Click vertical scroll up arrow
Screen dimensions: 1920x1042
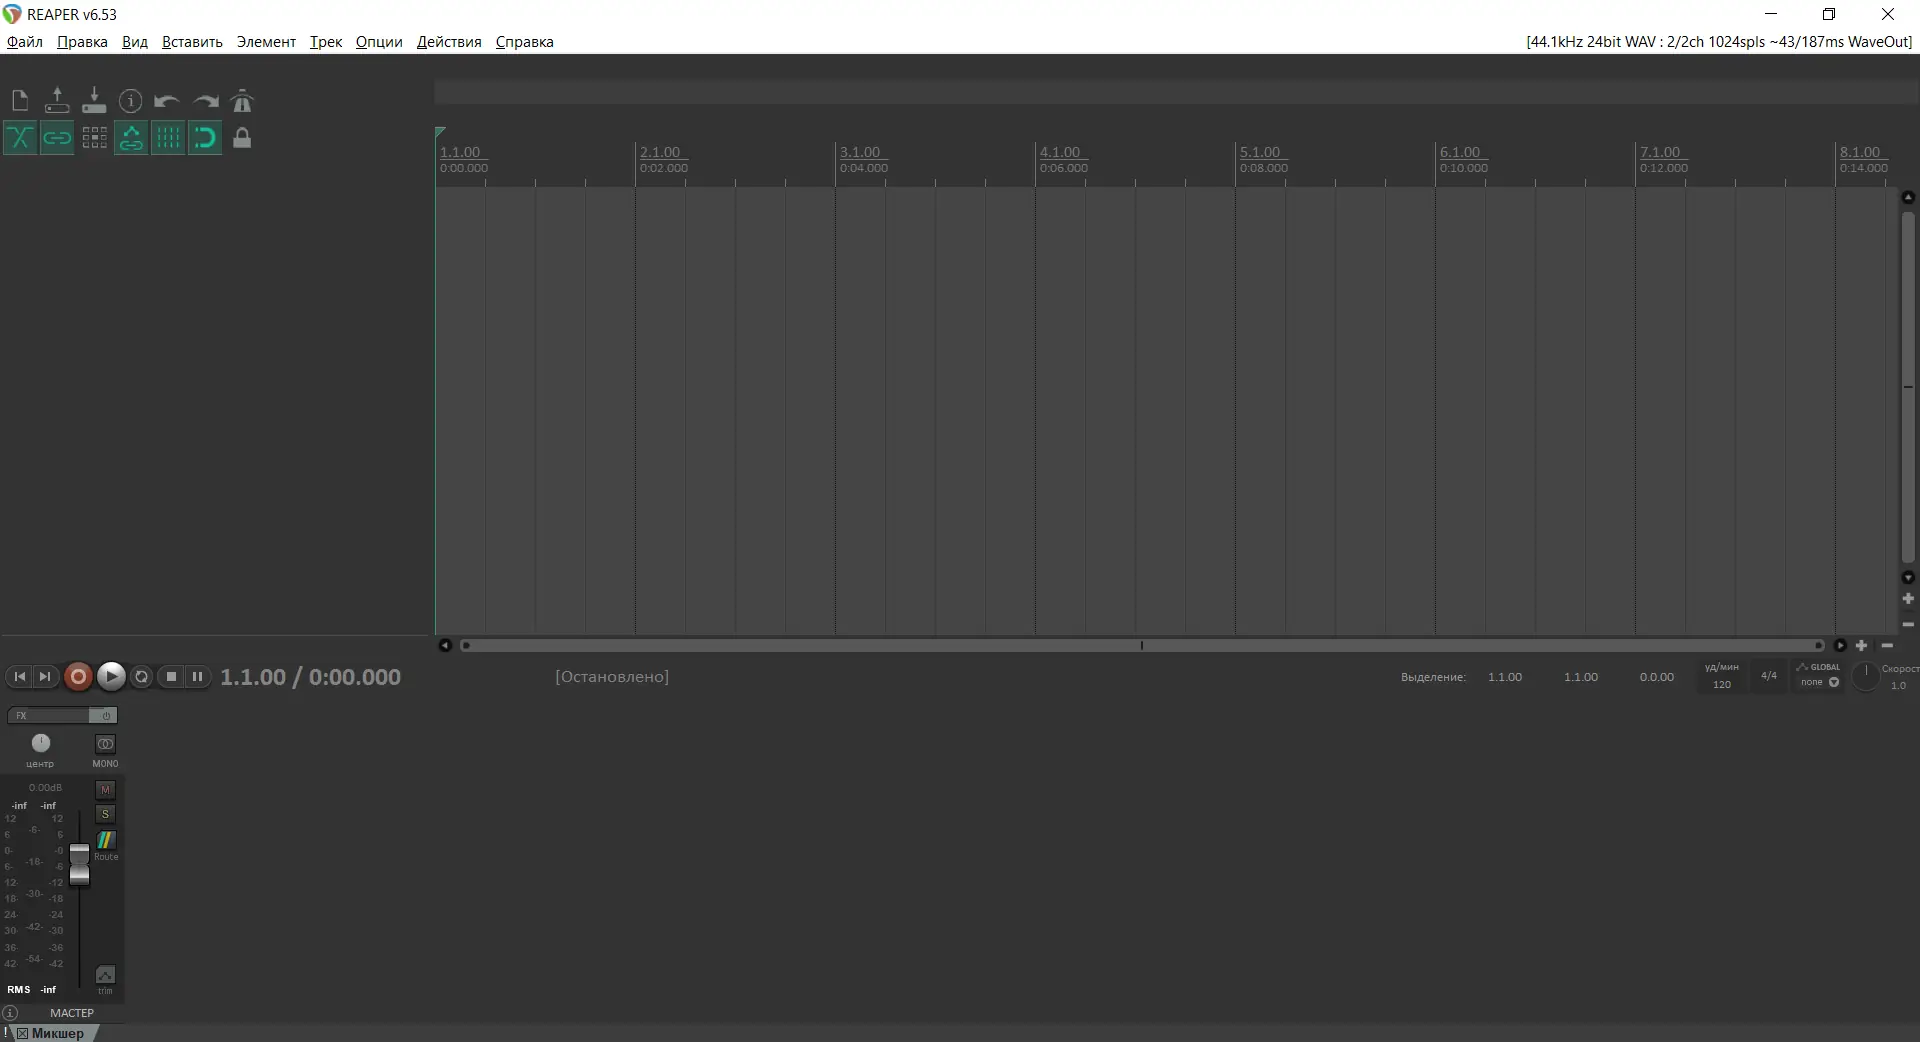(x=1908, y=197)
